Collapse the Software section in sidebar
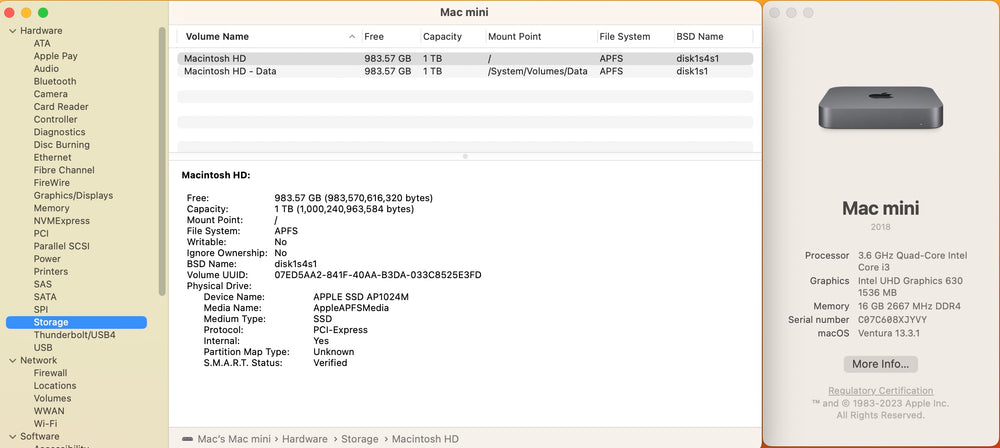The width and height of the screenshot is (1000, 448). 12,437
